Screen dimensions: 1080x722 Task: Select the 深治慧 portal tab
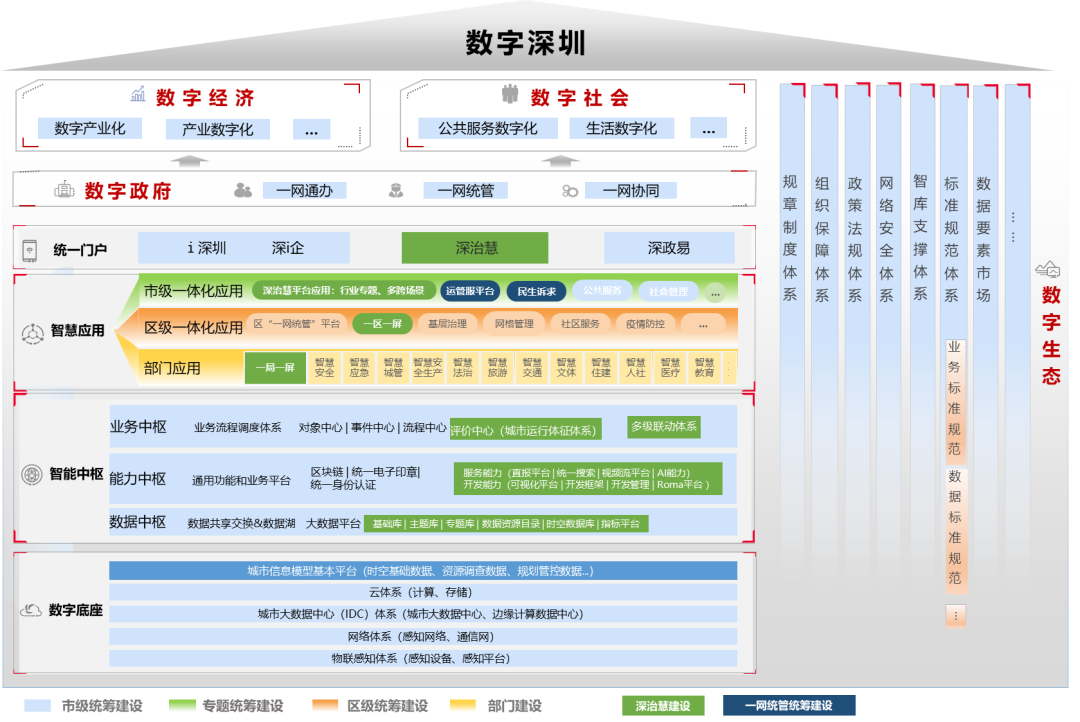tap(475, 248)
